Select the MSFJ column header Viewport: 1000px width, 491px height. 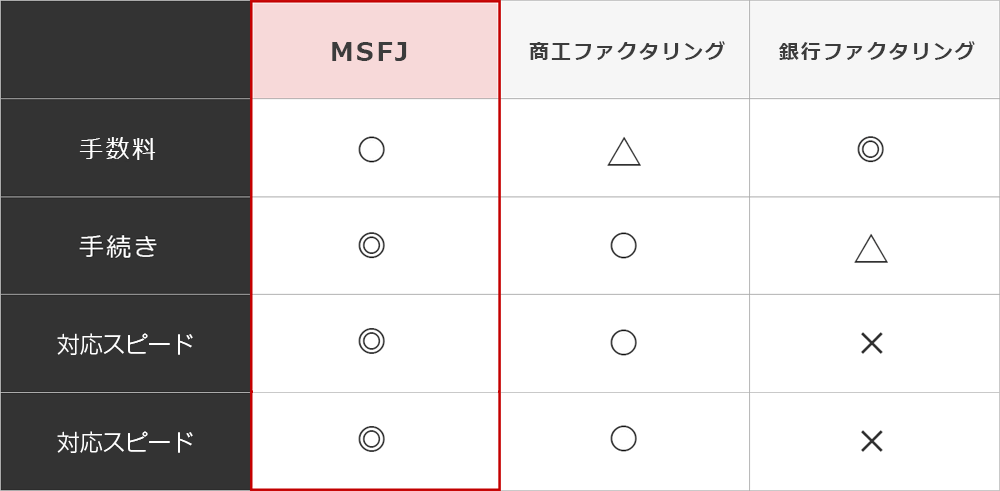370,52
